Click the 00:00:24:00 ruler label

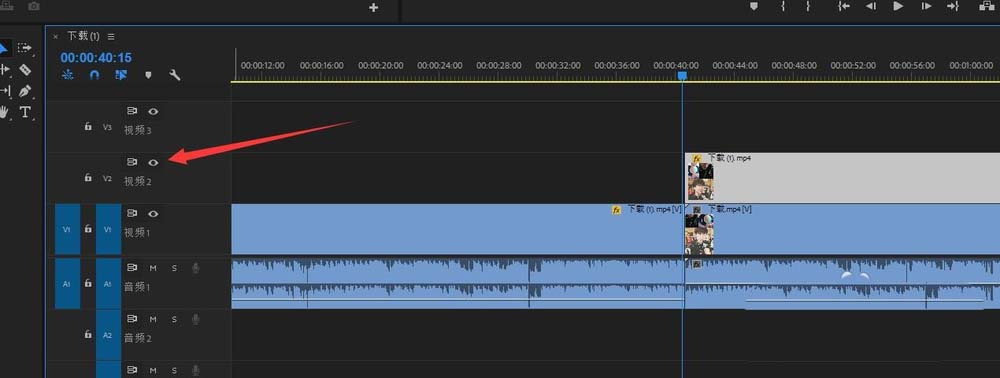pos(439,65)
